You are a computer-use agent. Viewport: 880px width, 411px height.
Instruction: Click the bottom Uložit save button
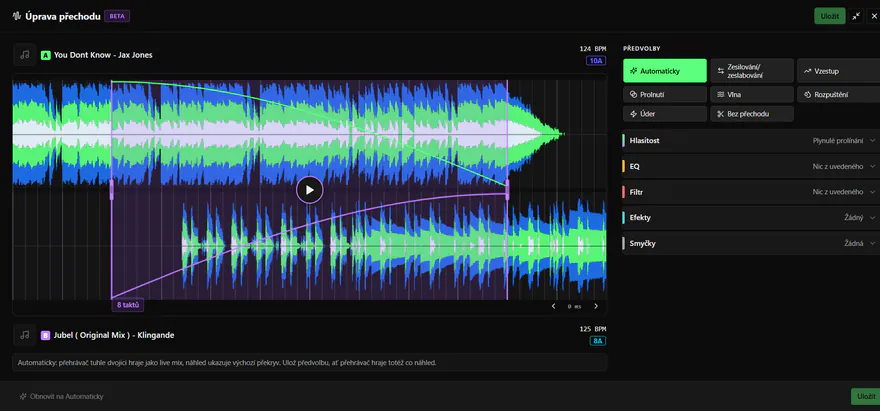(x=865, y=396)
